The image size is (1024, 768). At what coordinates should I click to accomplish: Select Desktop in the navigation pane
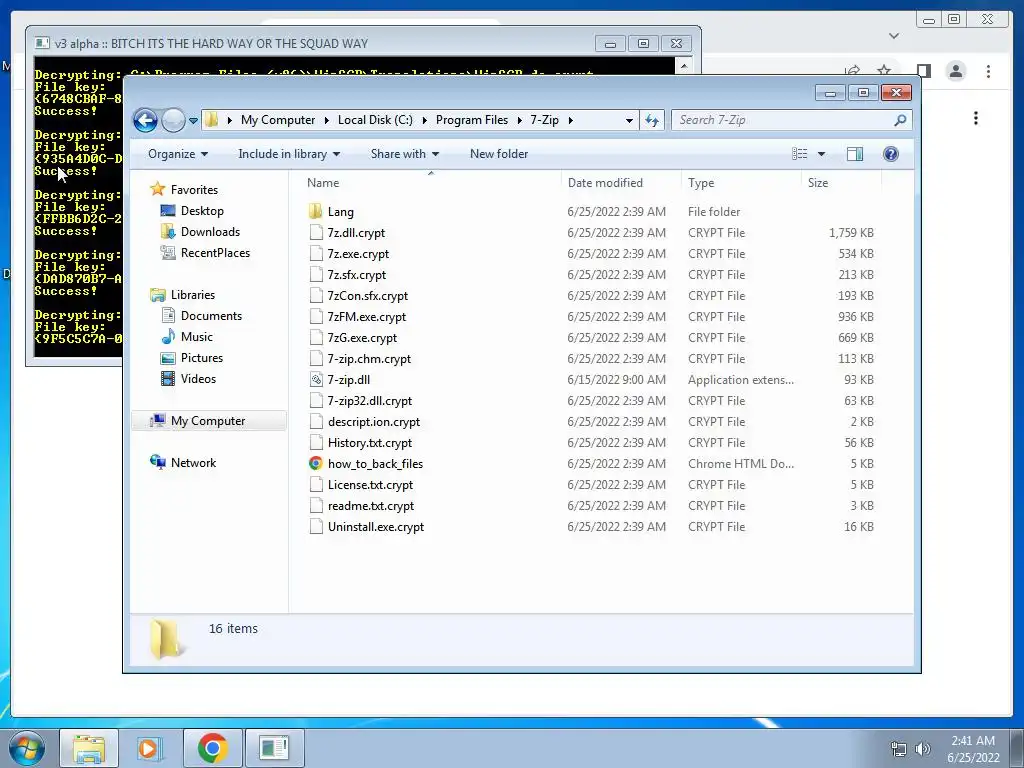(202, 211)
